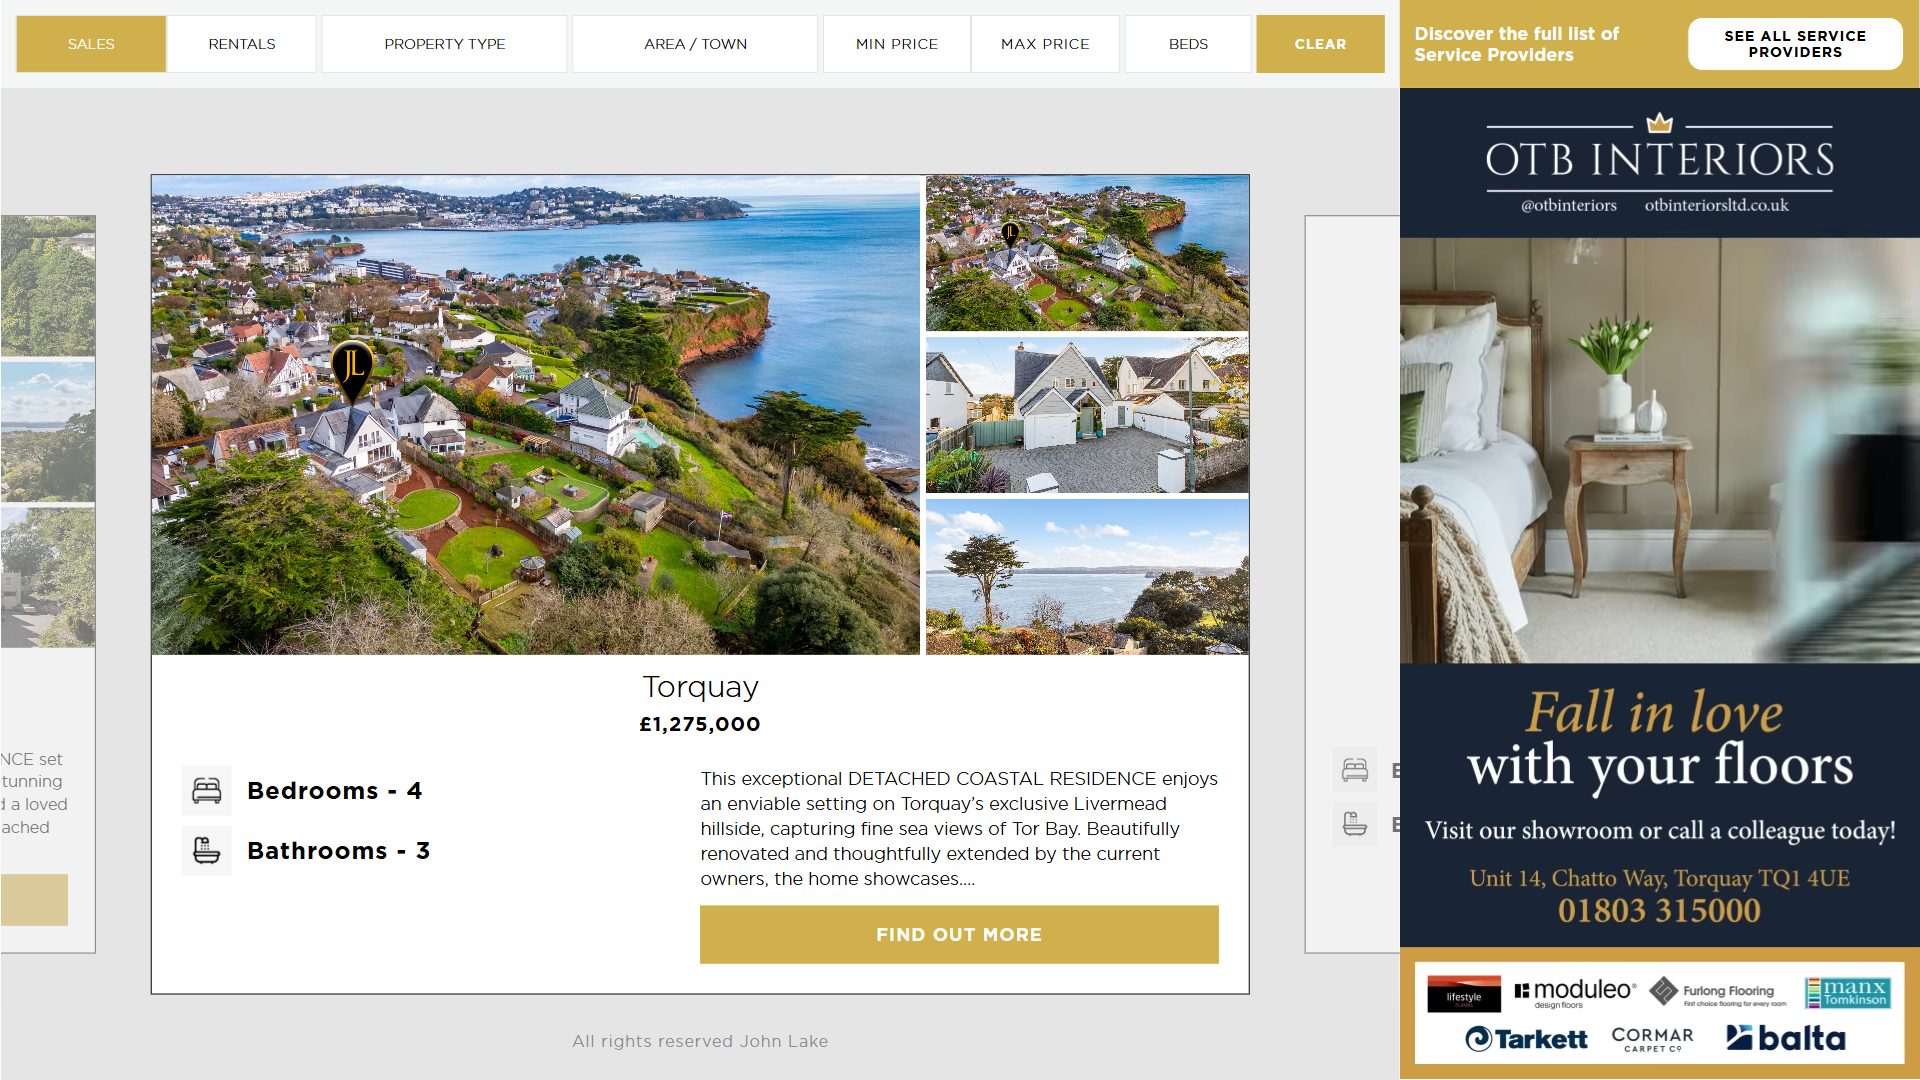
Task: Open the PROPERTY TYPE dropdown
Action: [445, 44]
